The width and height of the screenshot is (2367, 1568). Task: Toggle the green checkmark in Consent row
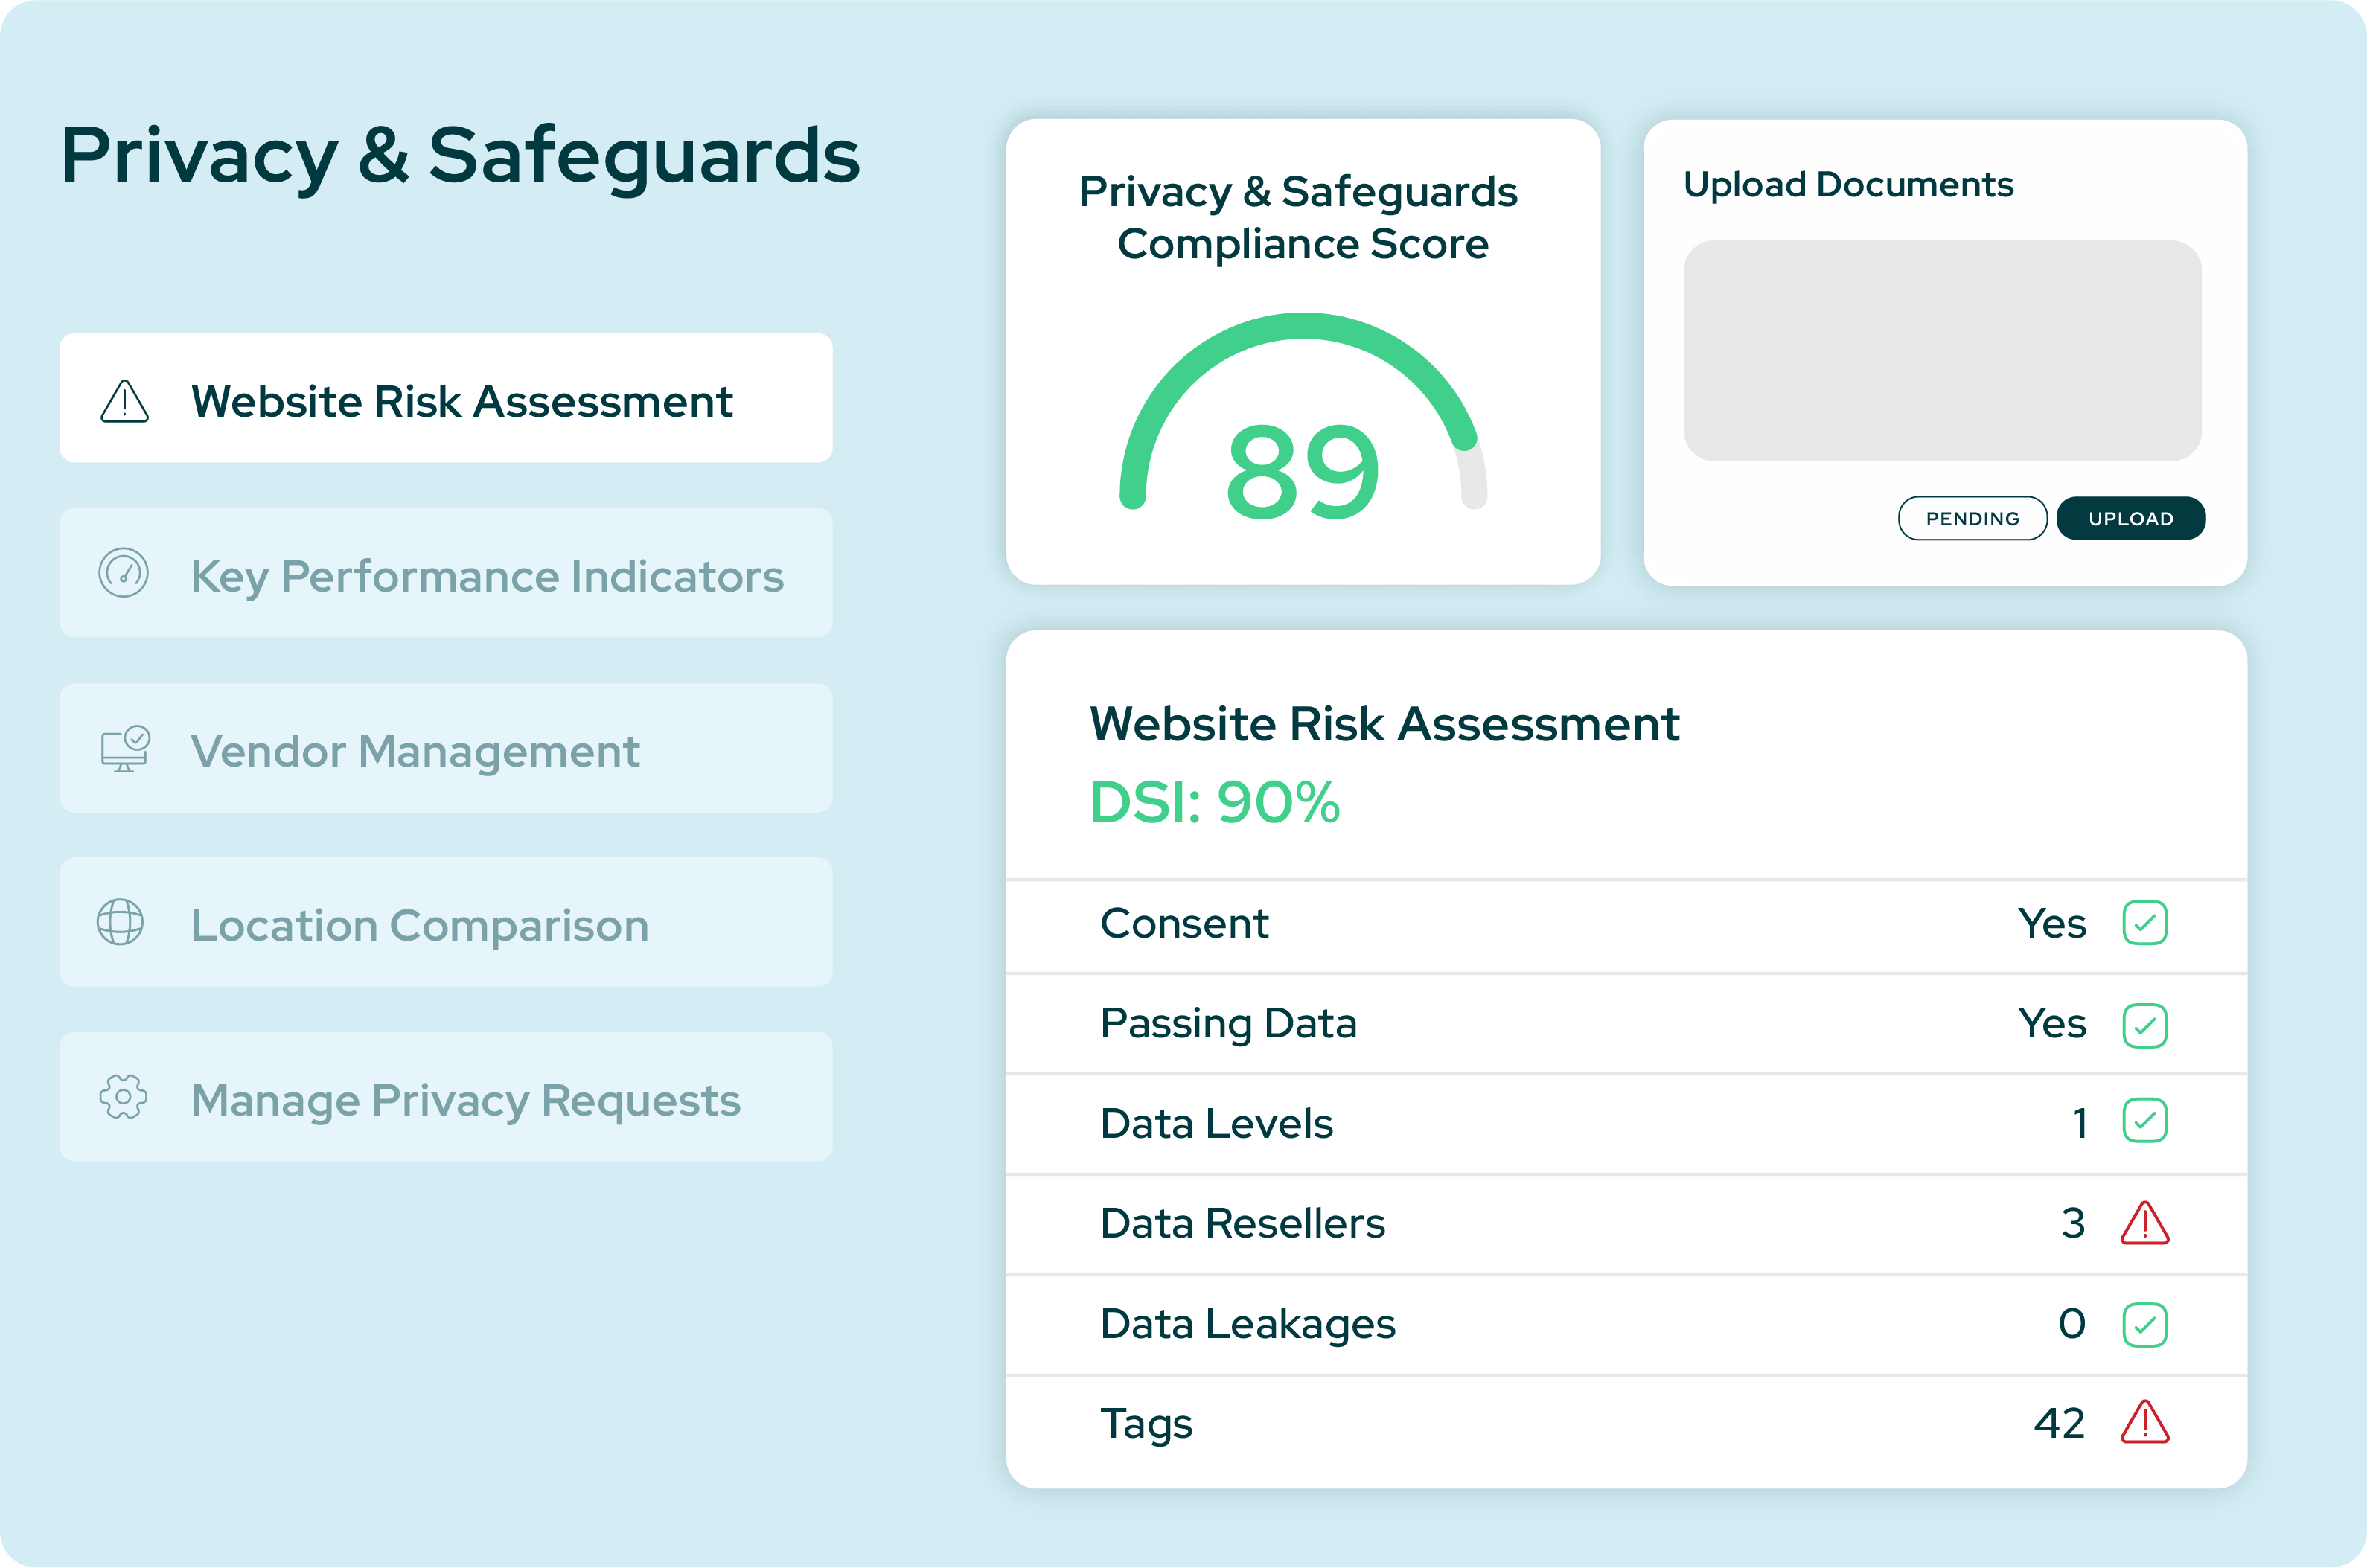(x=2145, y=923)
